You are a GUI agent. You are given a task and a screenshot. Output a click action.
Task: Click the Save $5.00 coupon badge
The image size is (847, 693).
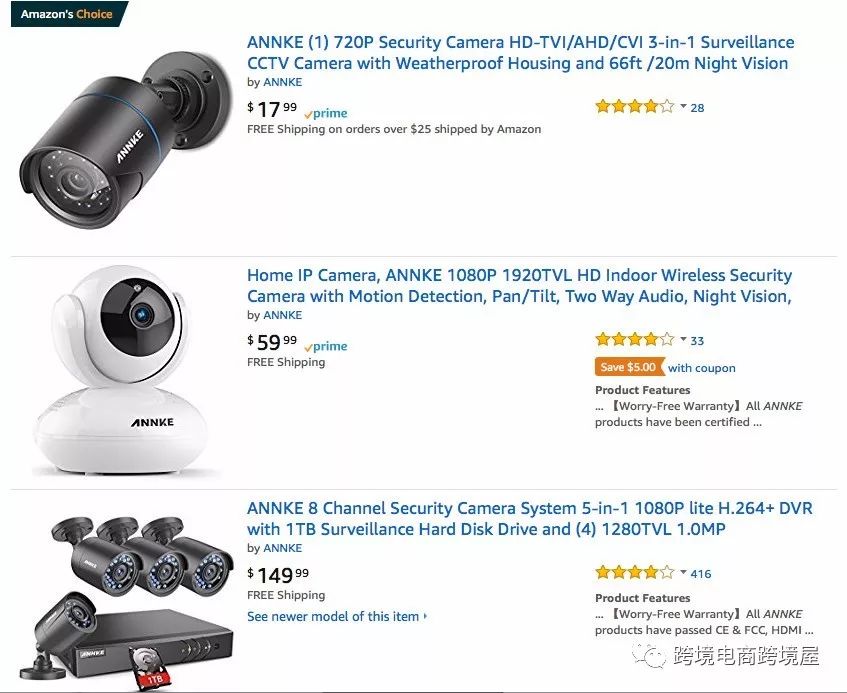(629, 367)
